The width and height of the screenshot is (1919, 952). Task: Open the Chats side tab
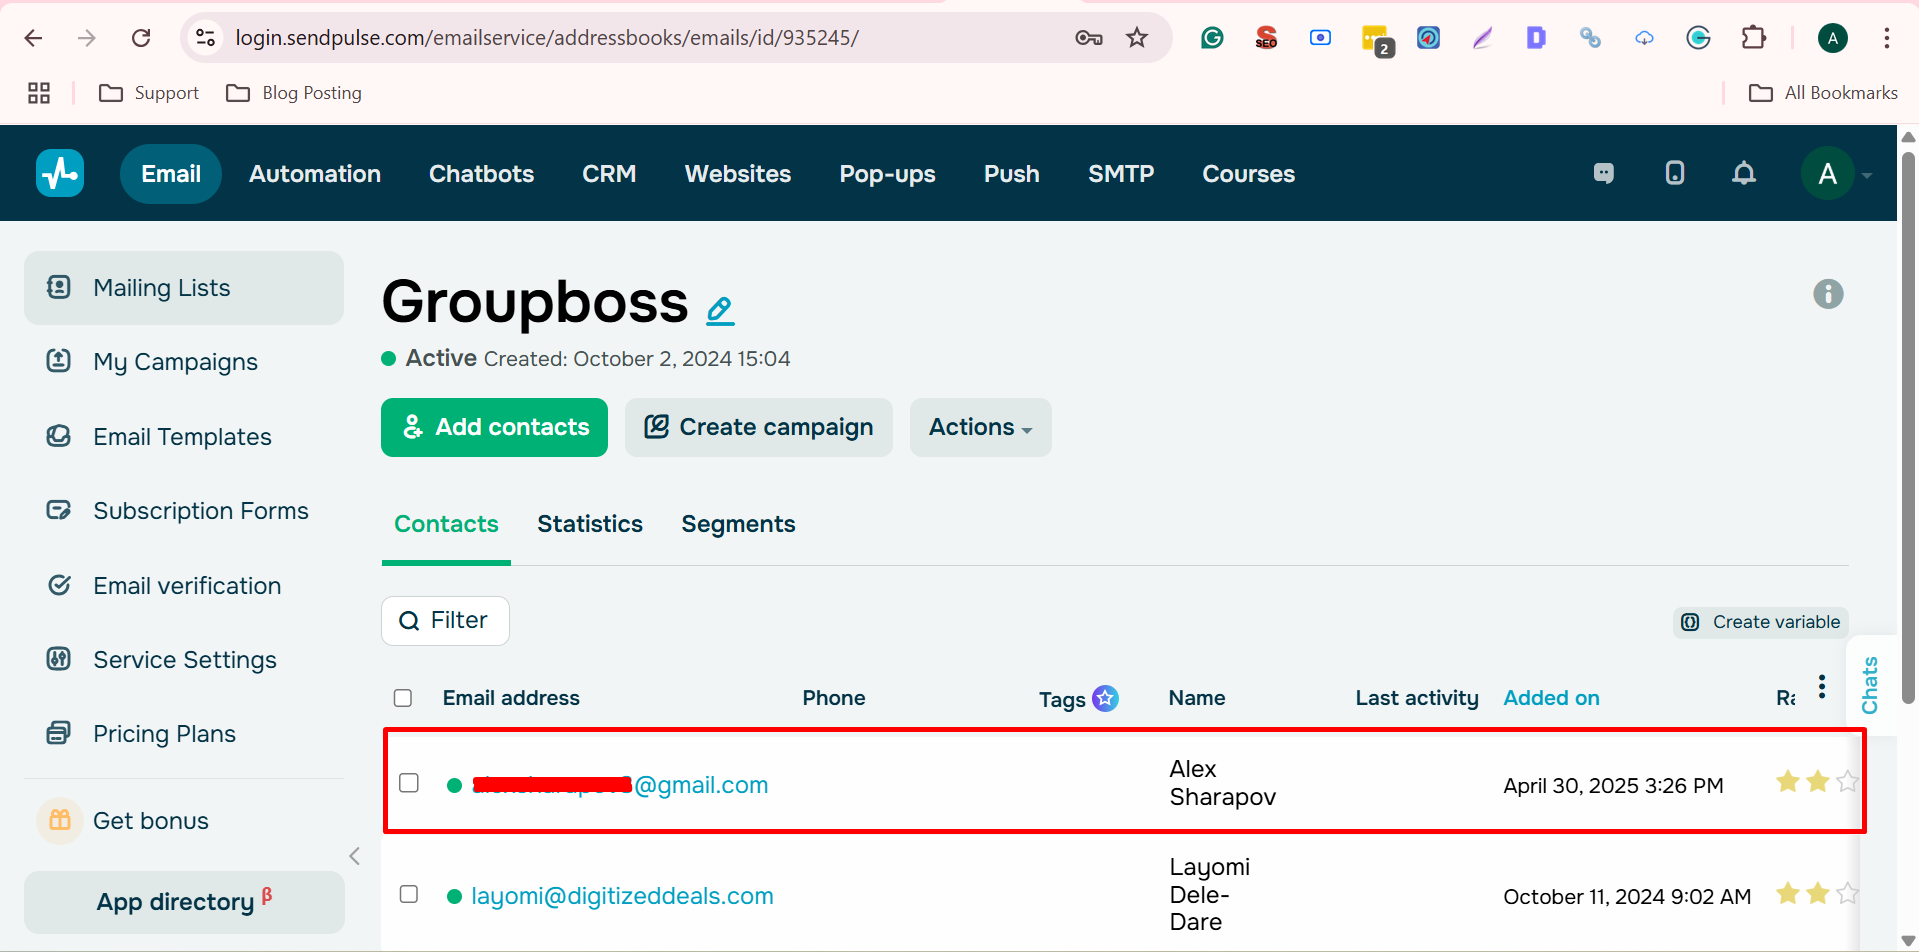pyautogui.click(x=1870, y=686)
